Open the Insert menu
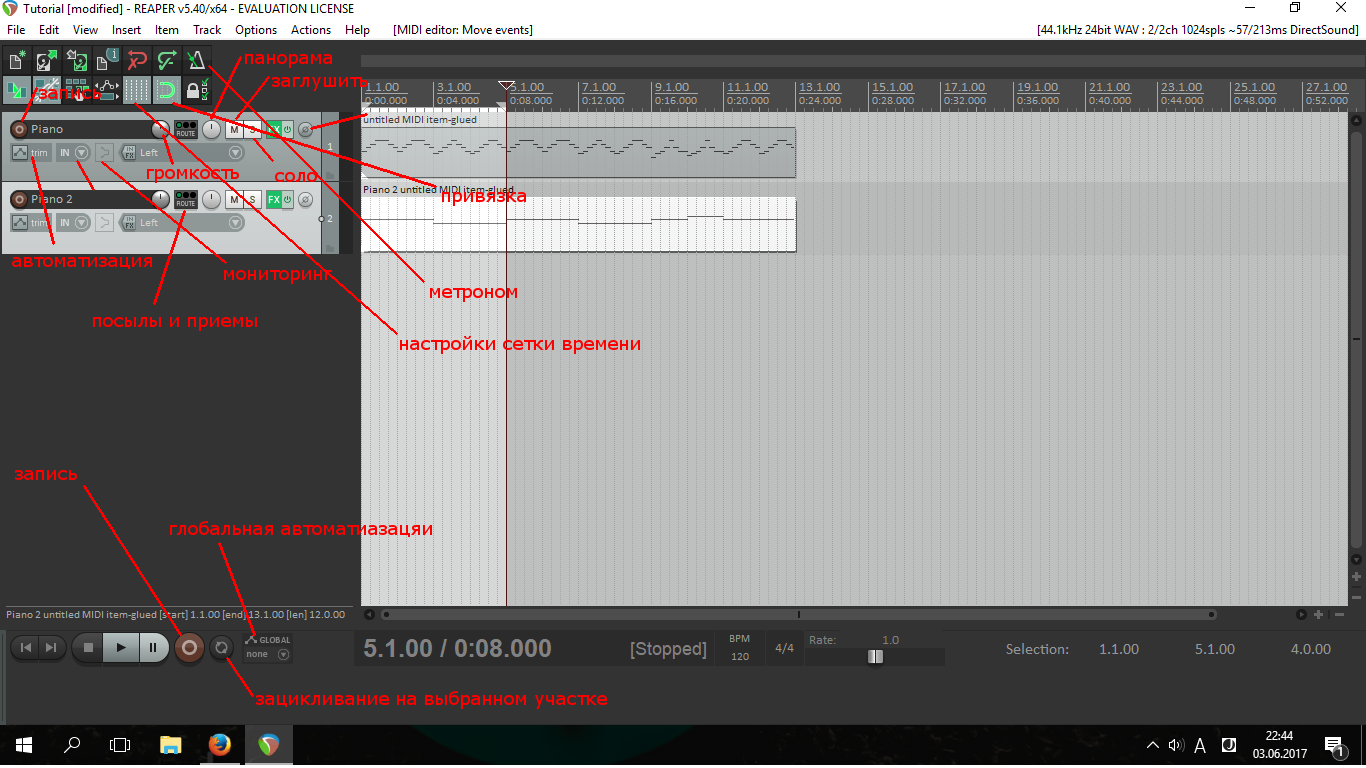The height and width of the screenshot is (768, 1366). (x=126, y=30)
